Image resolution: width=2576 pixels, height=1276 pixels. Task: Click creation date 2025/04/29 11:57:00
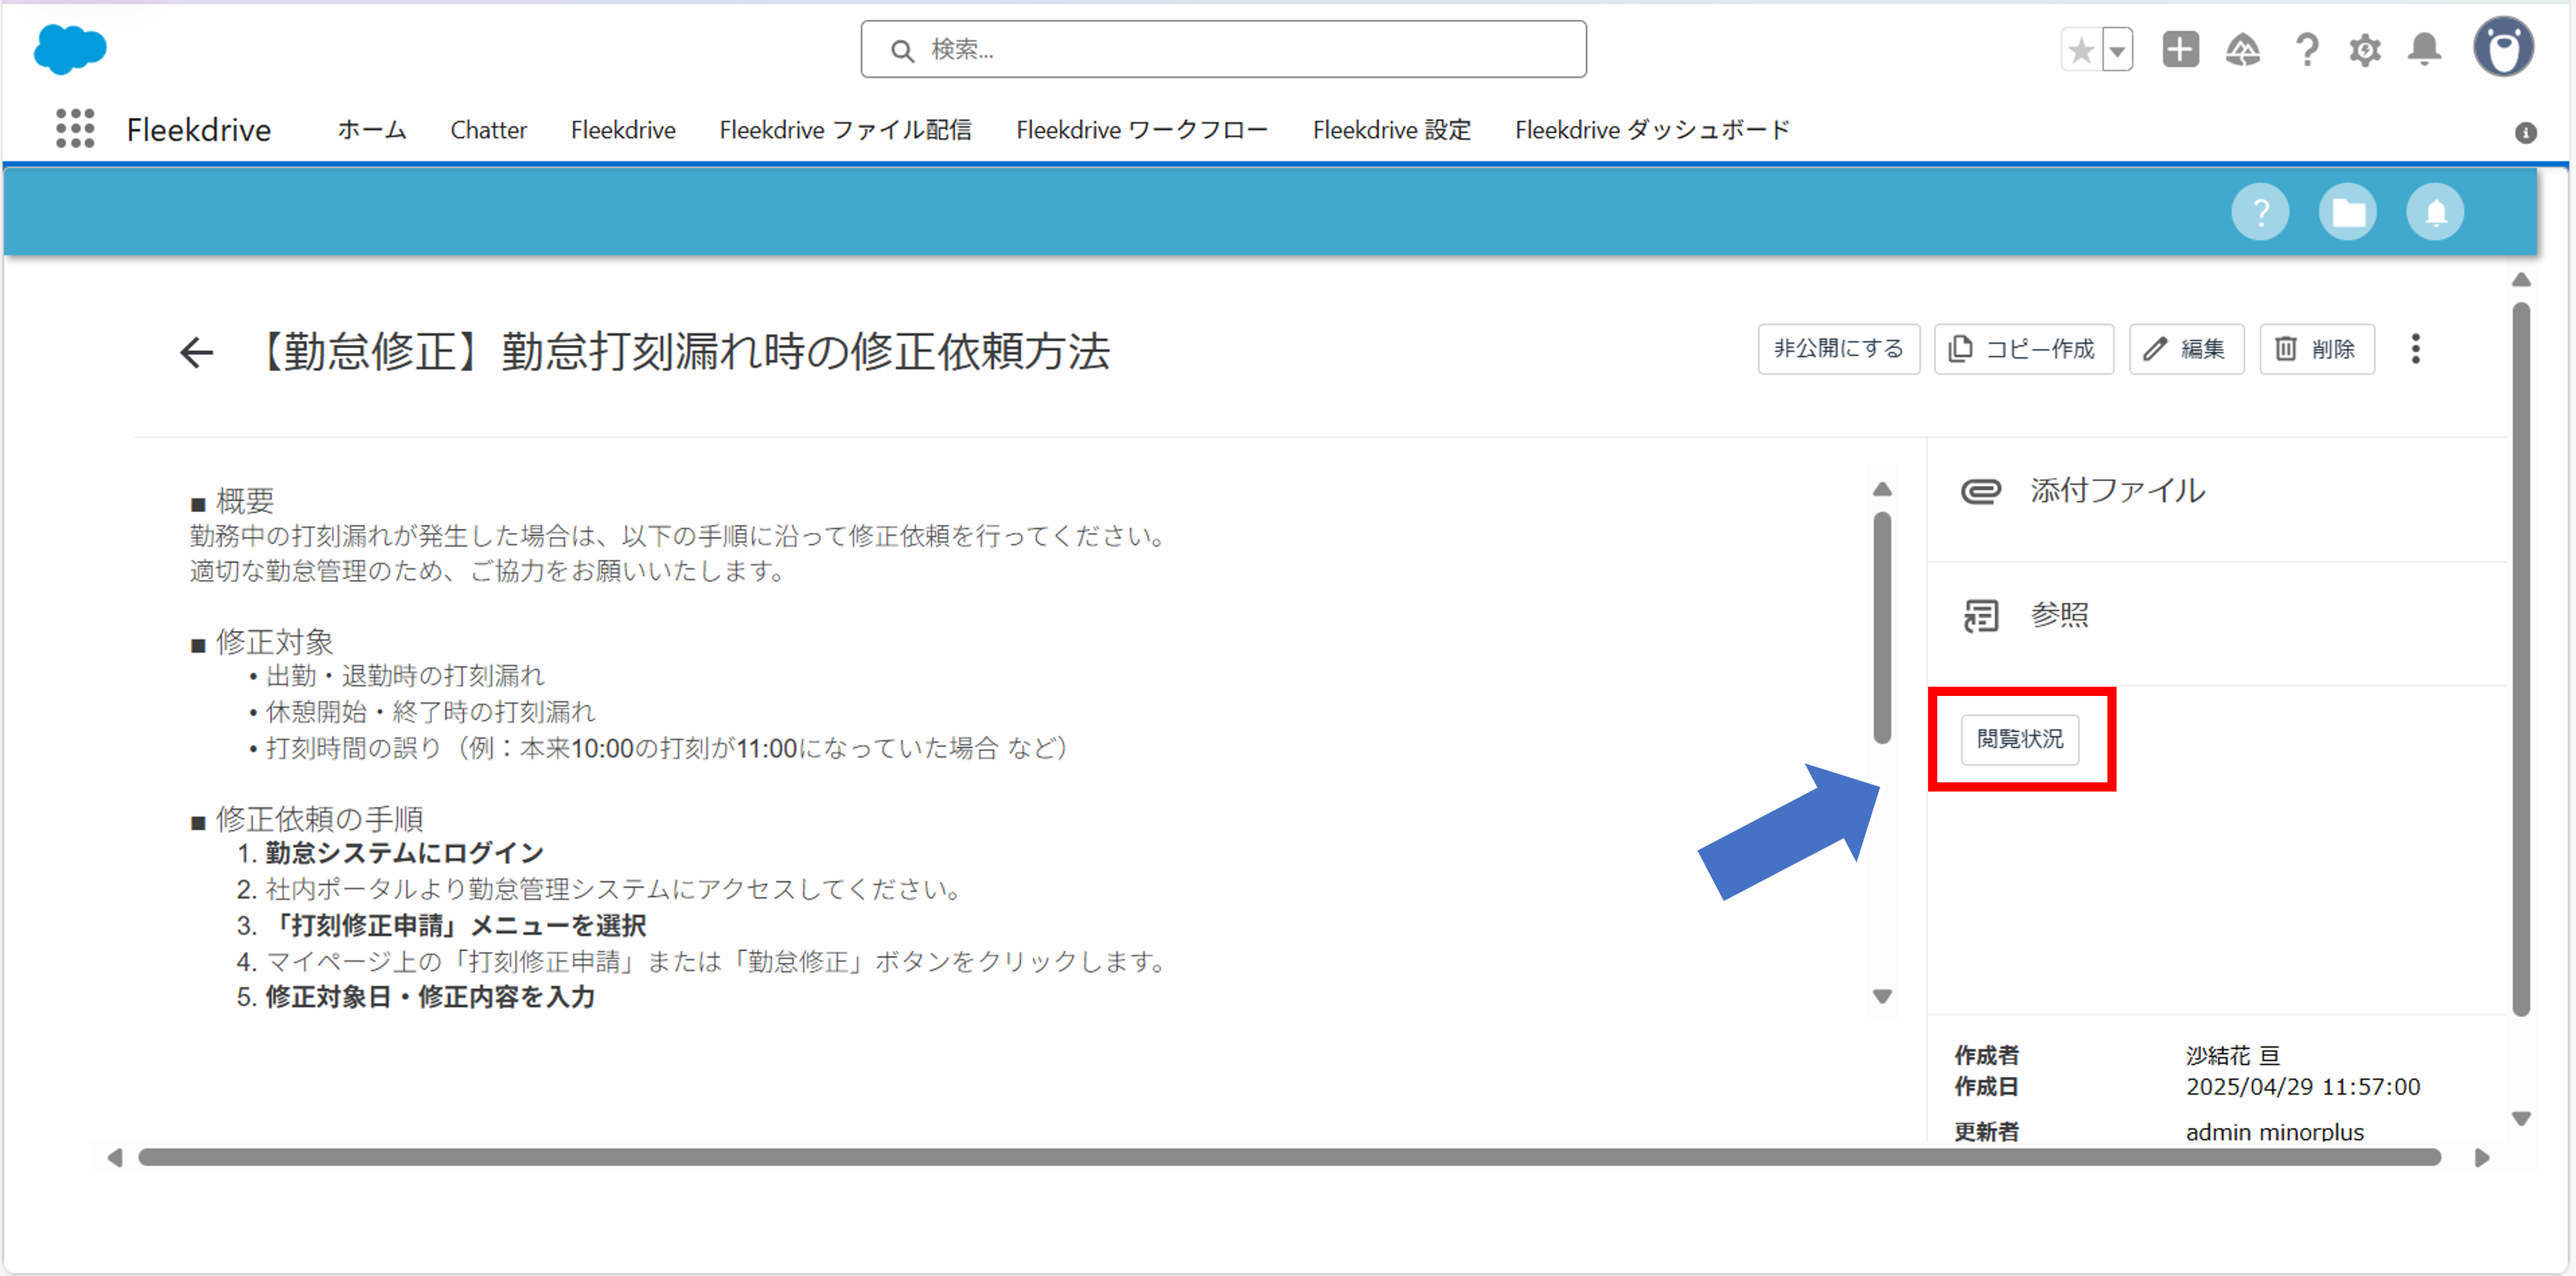coord(2303,1087)
